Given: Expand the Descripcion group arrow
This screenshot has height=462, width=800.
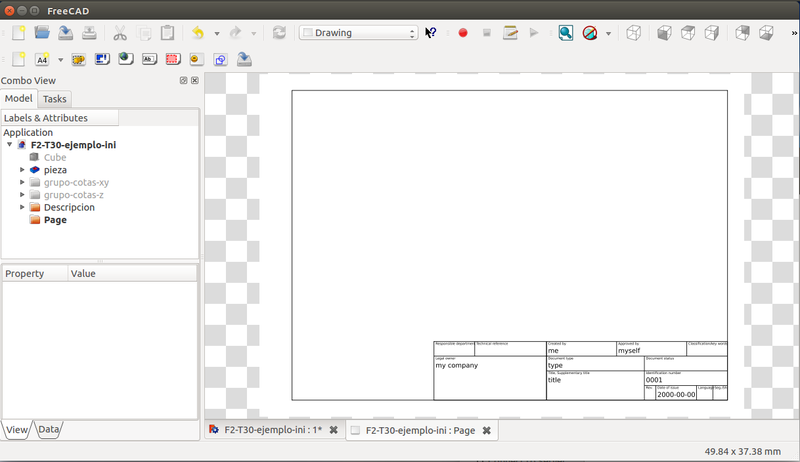Looking at the screenshot, I should coord(22,207).
